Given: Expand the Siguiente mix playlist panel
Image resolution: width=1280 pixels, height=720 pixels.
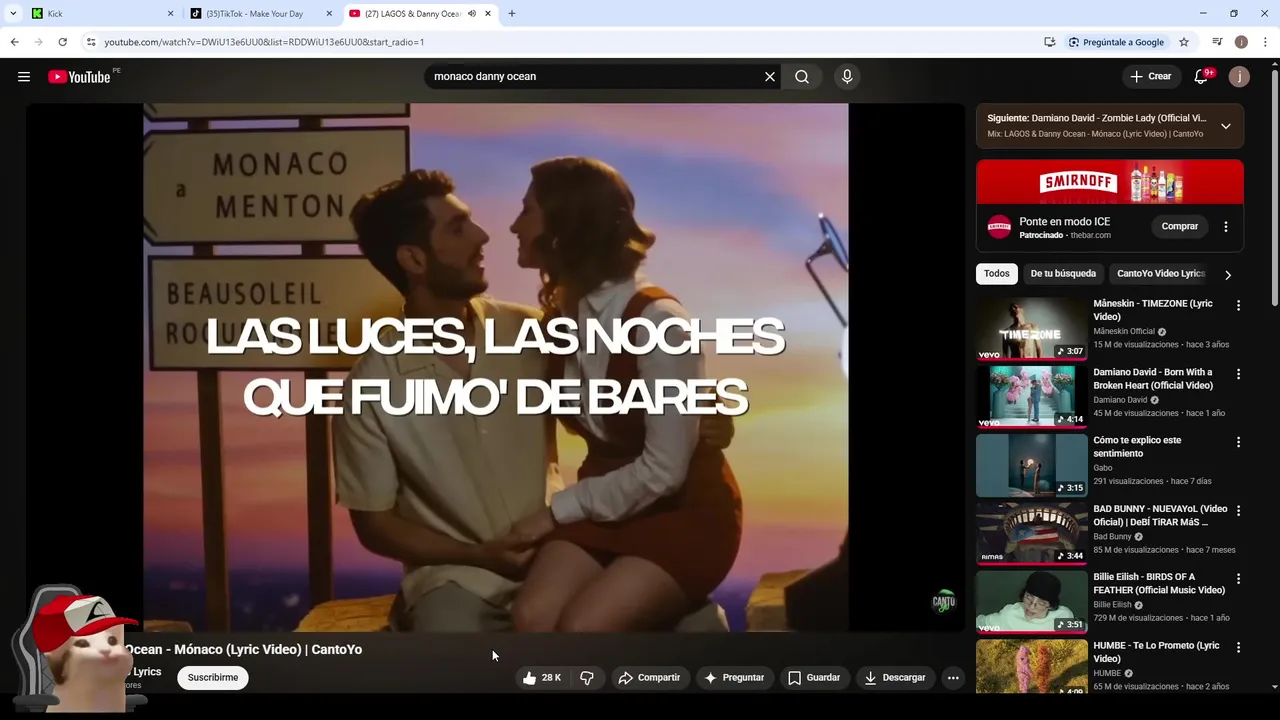Looking at the screenshot, I should pyautogui.click(x=1226, y=126).
